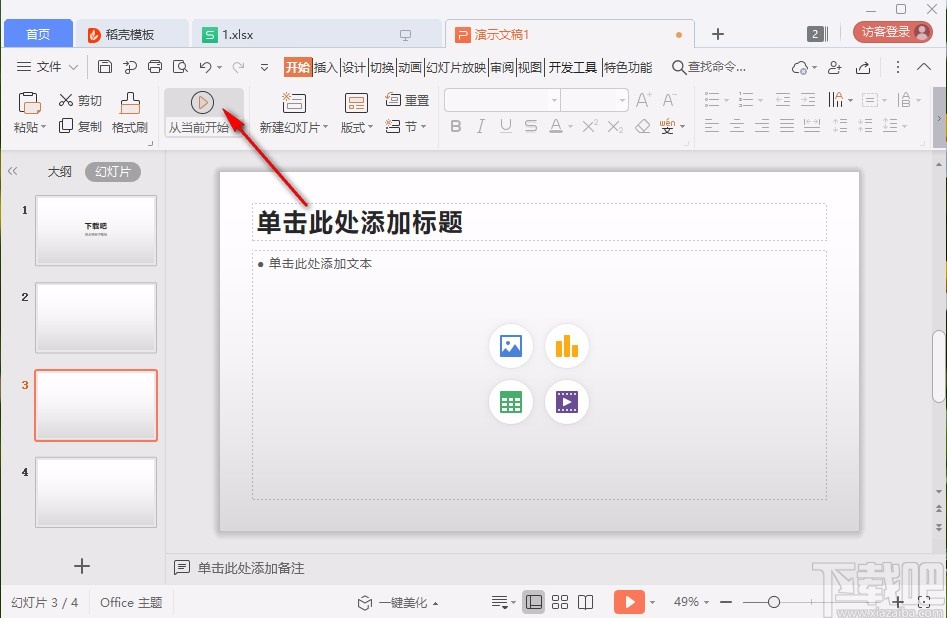Open the font size dropdown
Viewport: 947px width, 618px height.
[619, 100]
